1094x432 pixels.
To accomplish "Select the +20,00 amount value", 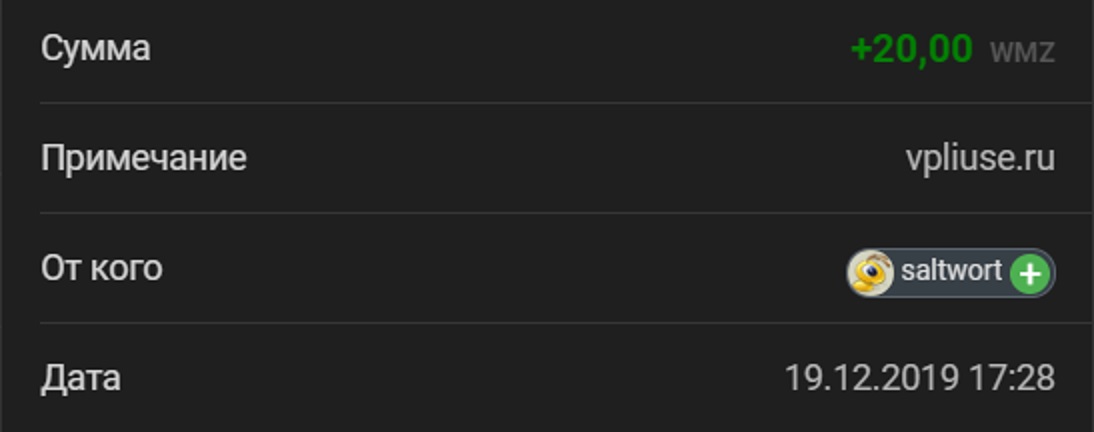I will click(x=911, y=50).
